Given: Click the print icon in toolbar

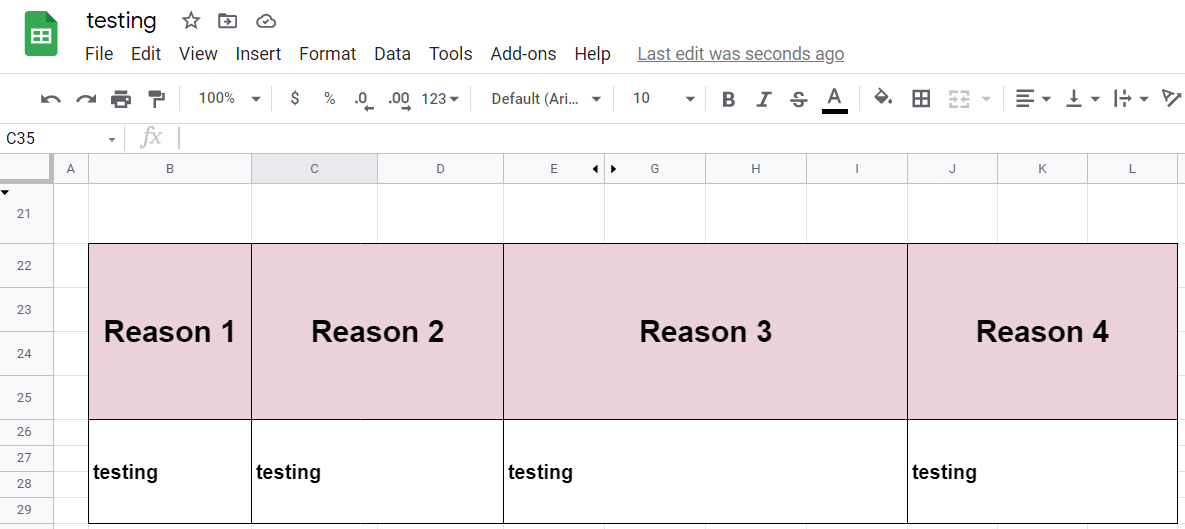Looking at the screenshot, I should (x=121, y=99).
